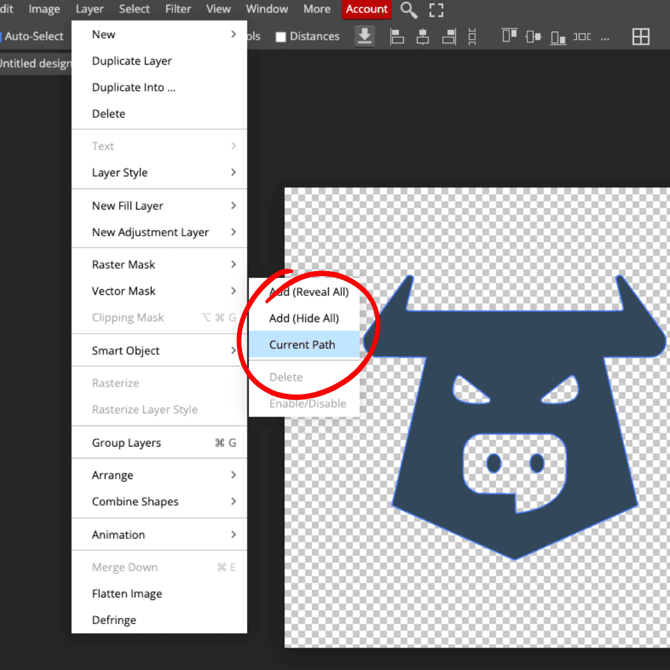Click the grid layout icon in the toolbar
Screen dimensions: 670x670
coord(641,37)
